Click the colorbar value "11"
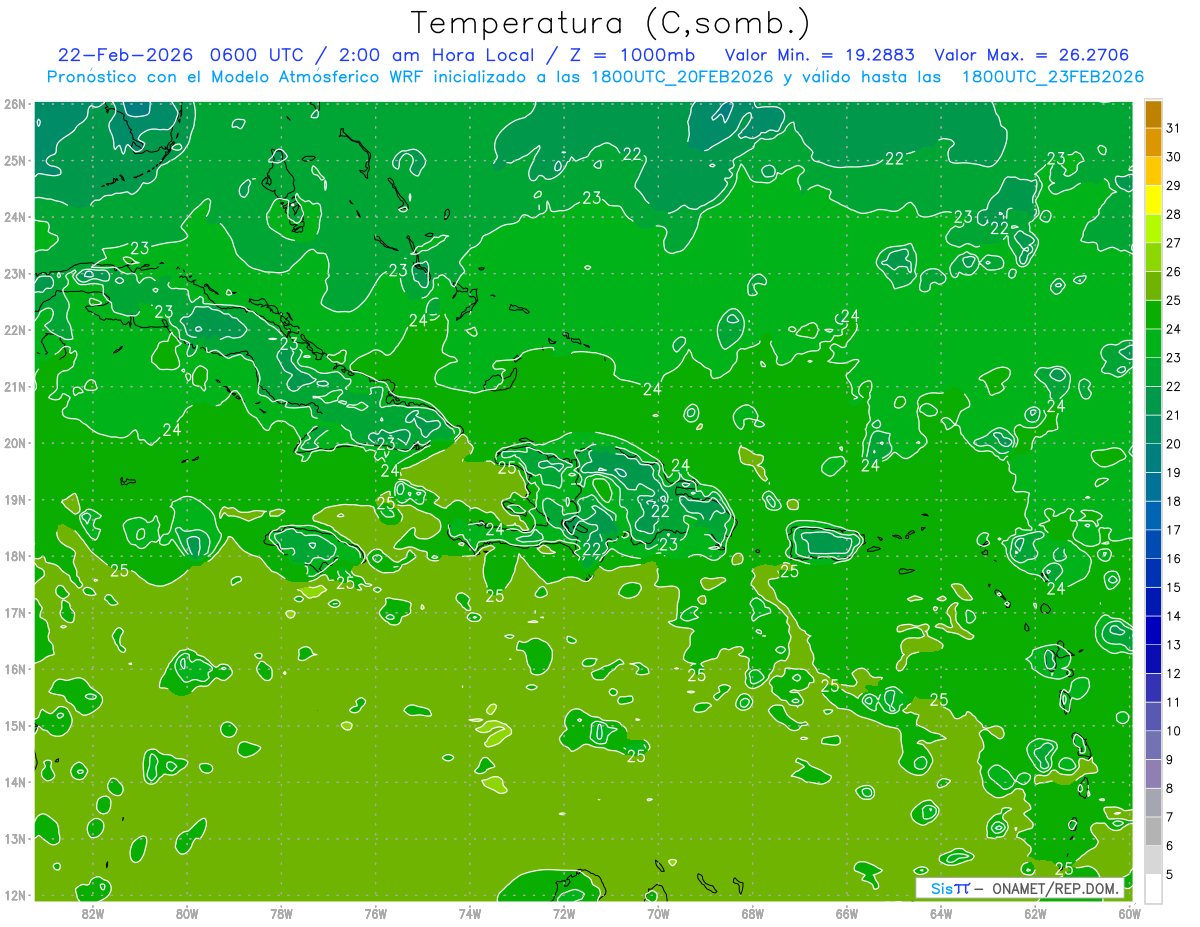This screenshot has height=927, width=1200. tap(1174, 702)
